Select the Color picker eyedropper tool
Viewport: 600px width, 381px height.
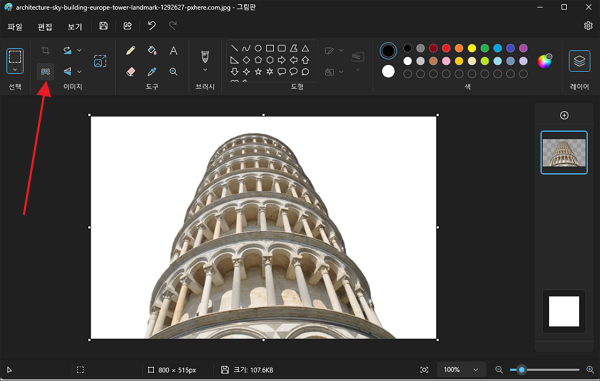(x=152, y=72)
